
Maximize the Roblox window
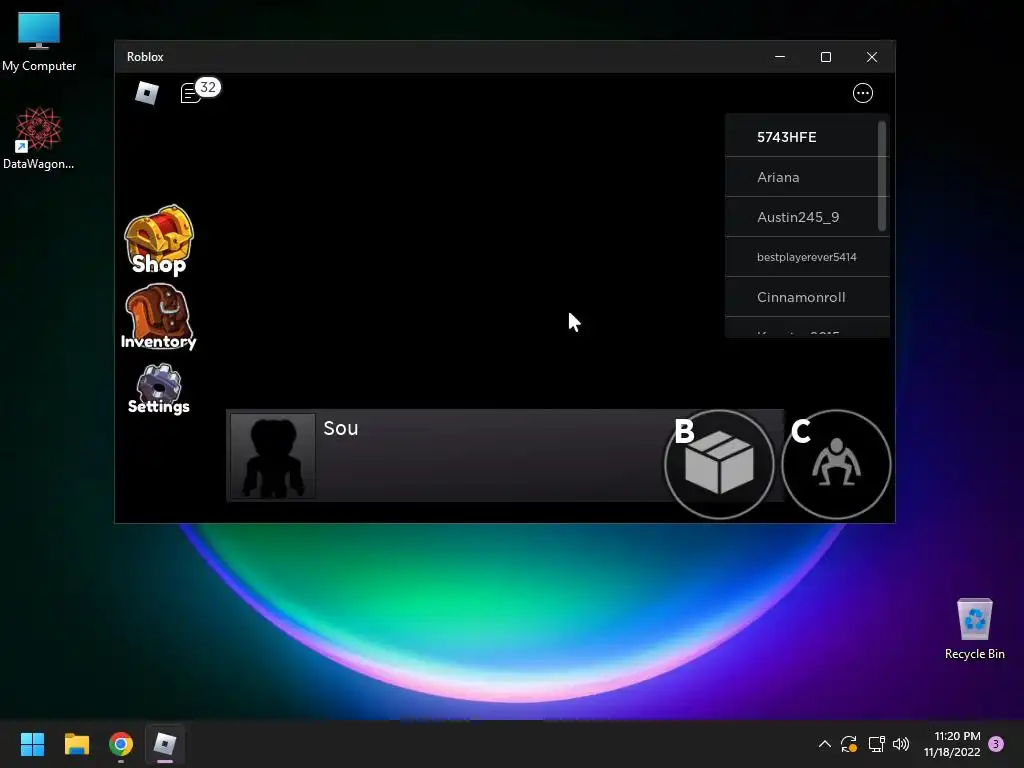tap(825, 57)
